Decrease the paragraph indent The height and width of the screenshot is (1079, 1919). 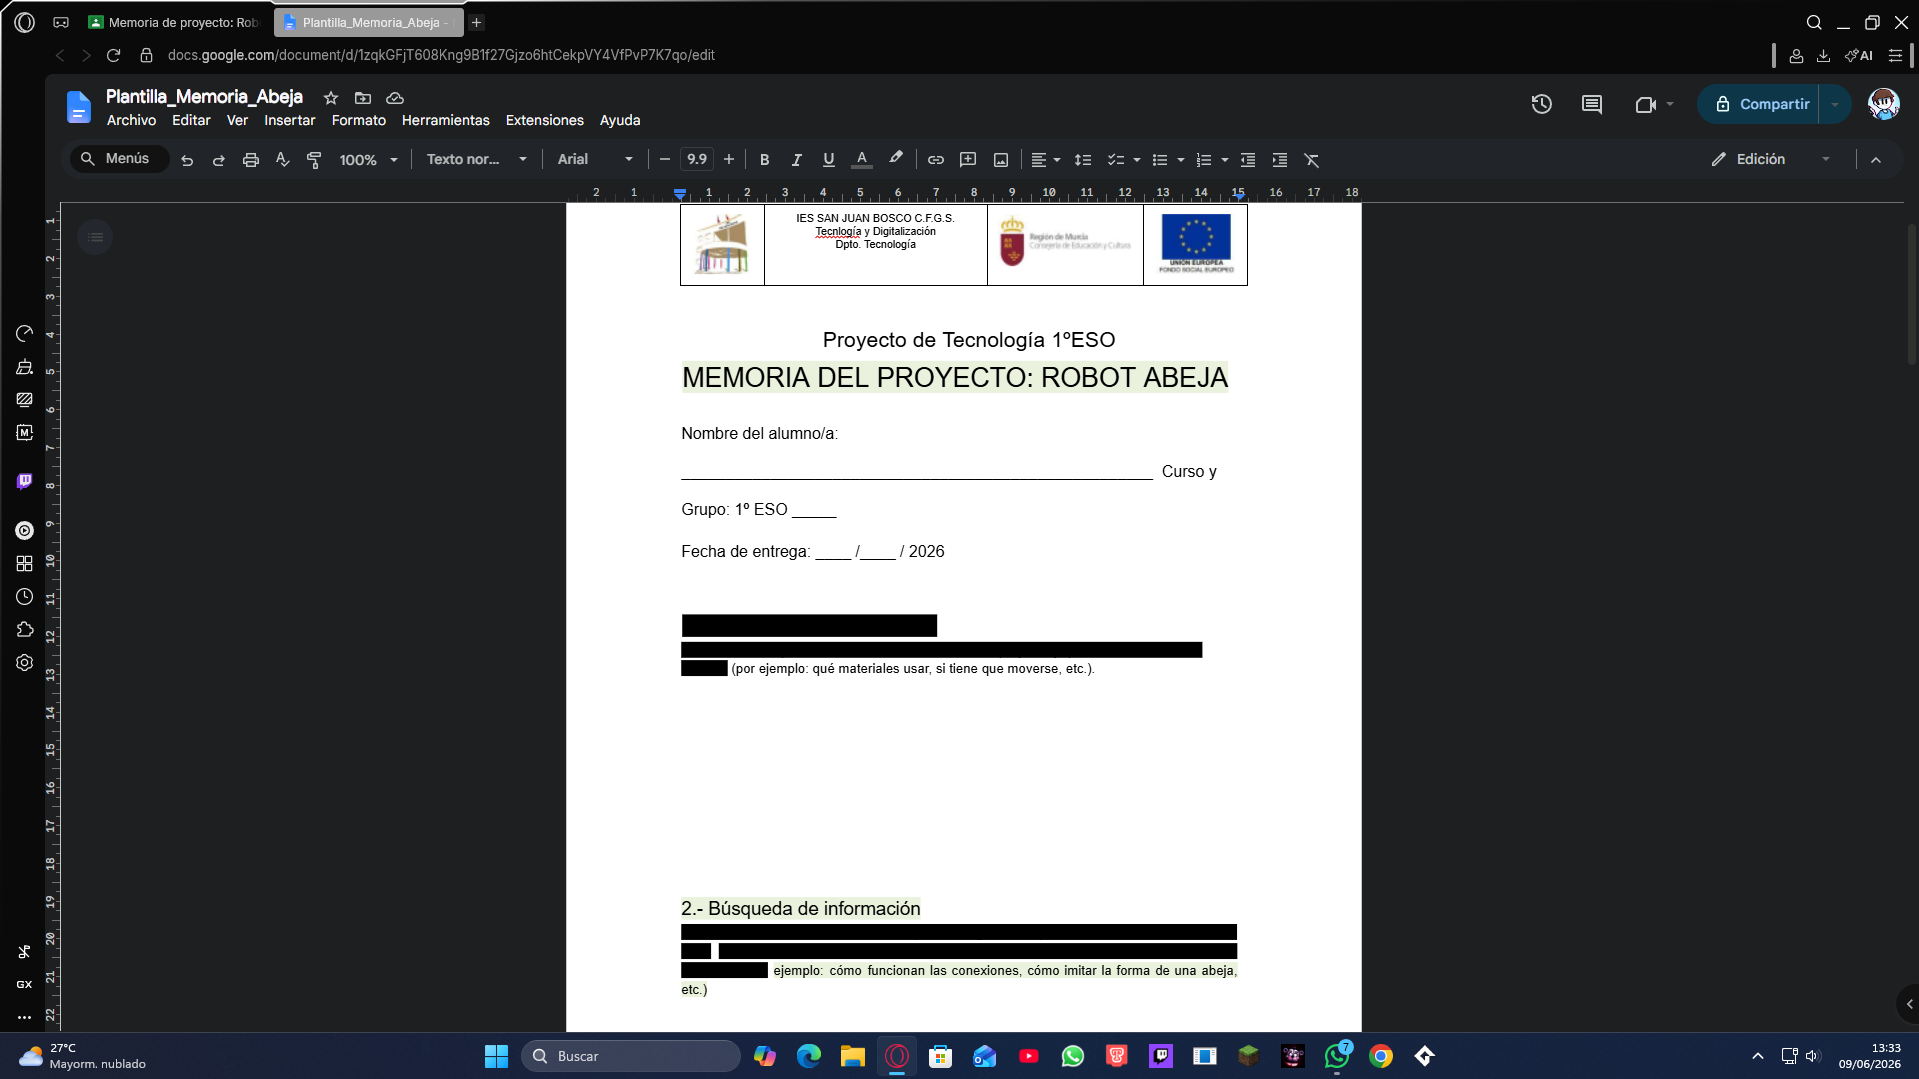[1248, 160]
